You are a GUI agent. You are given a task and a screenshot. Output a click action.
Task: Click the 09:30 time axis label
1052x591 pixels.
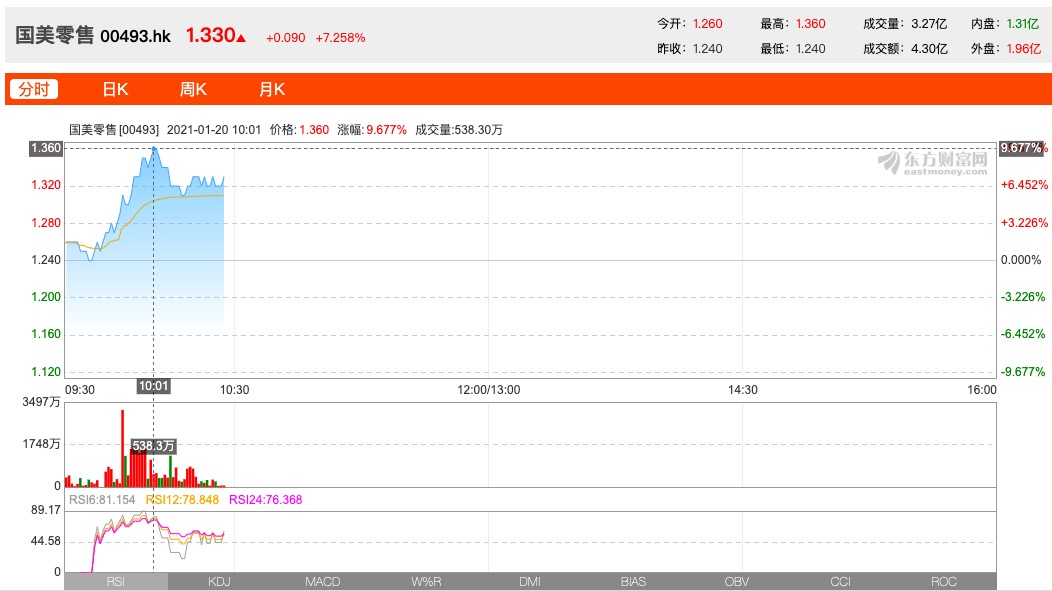click(80, 390)
